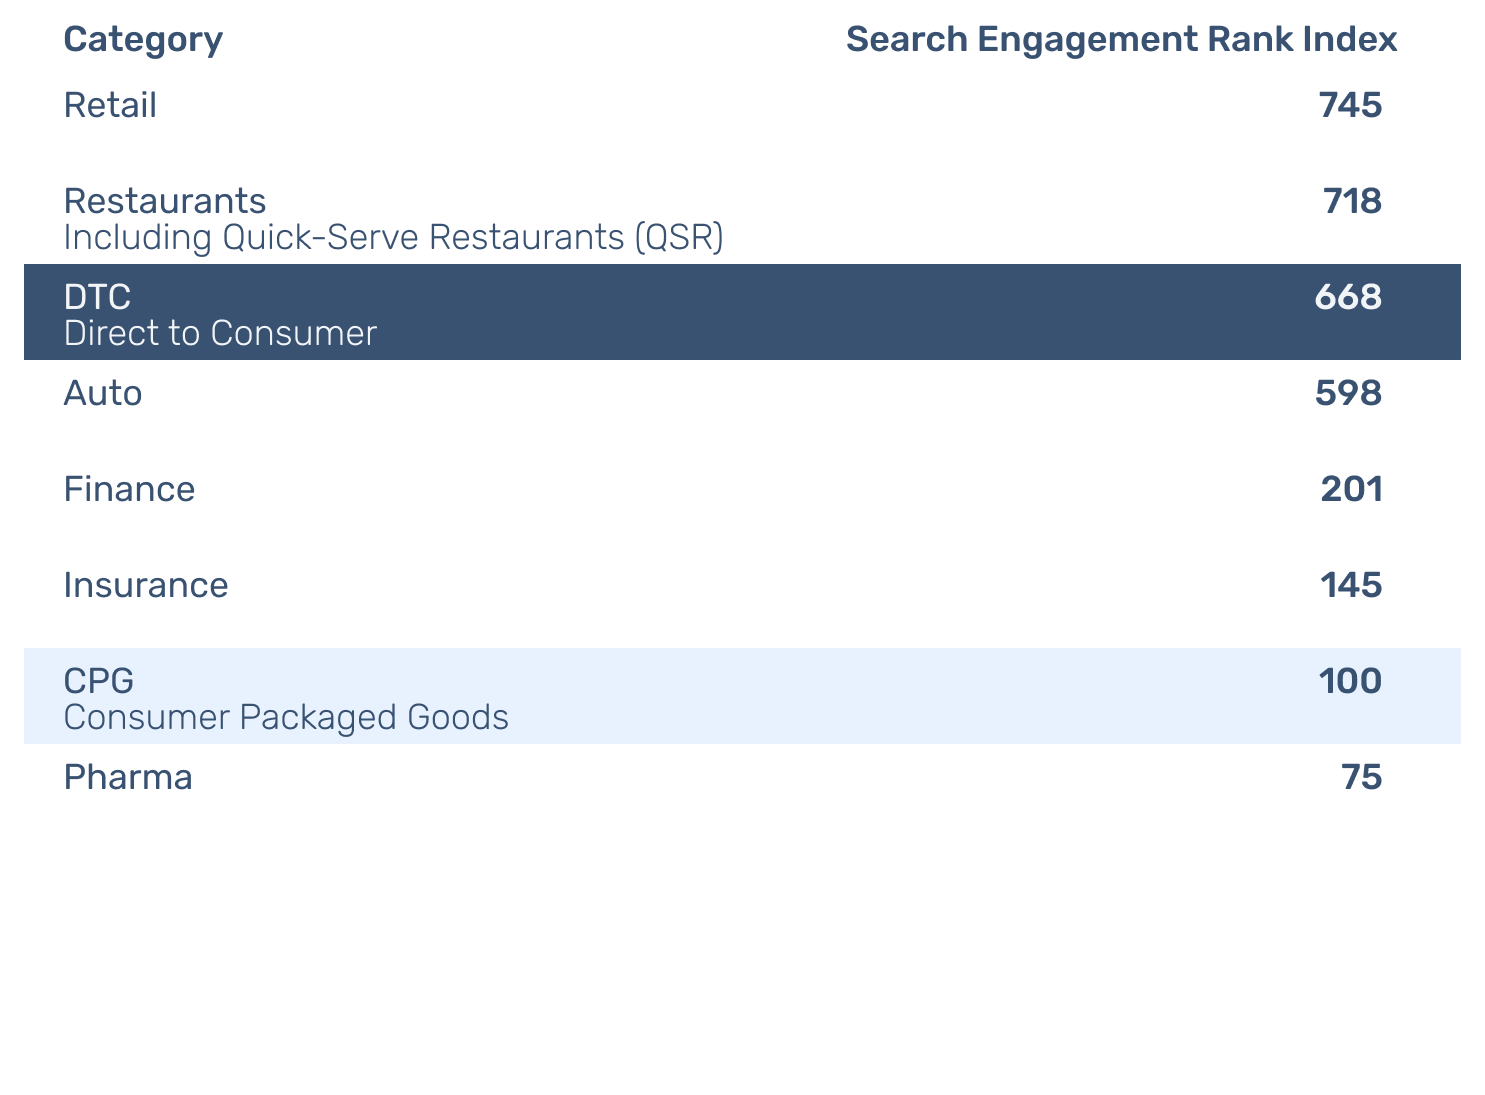Click Auto's value 598
1485x1095 pixels.
tap(1348, 393)
